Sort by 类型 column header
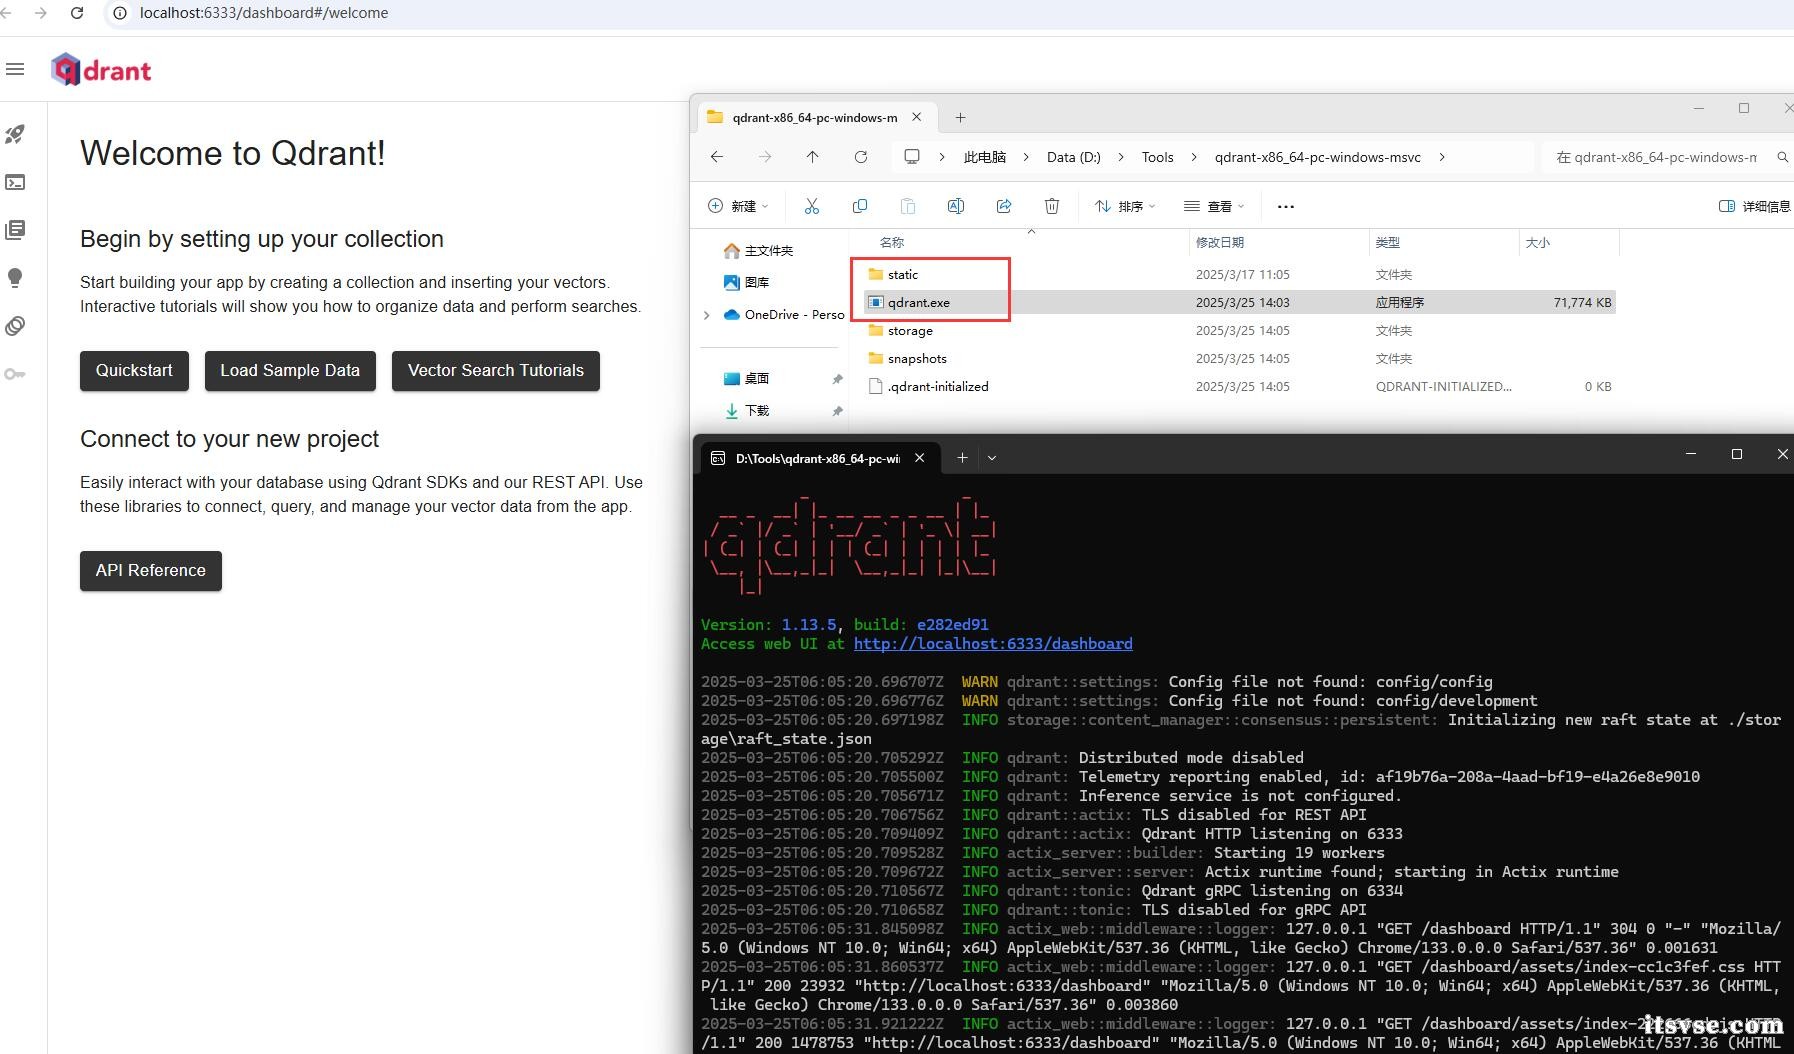 click(x=1388, y=242)
